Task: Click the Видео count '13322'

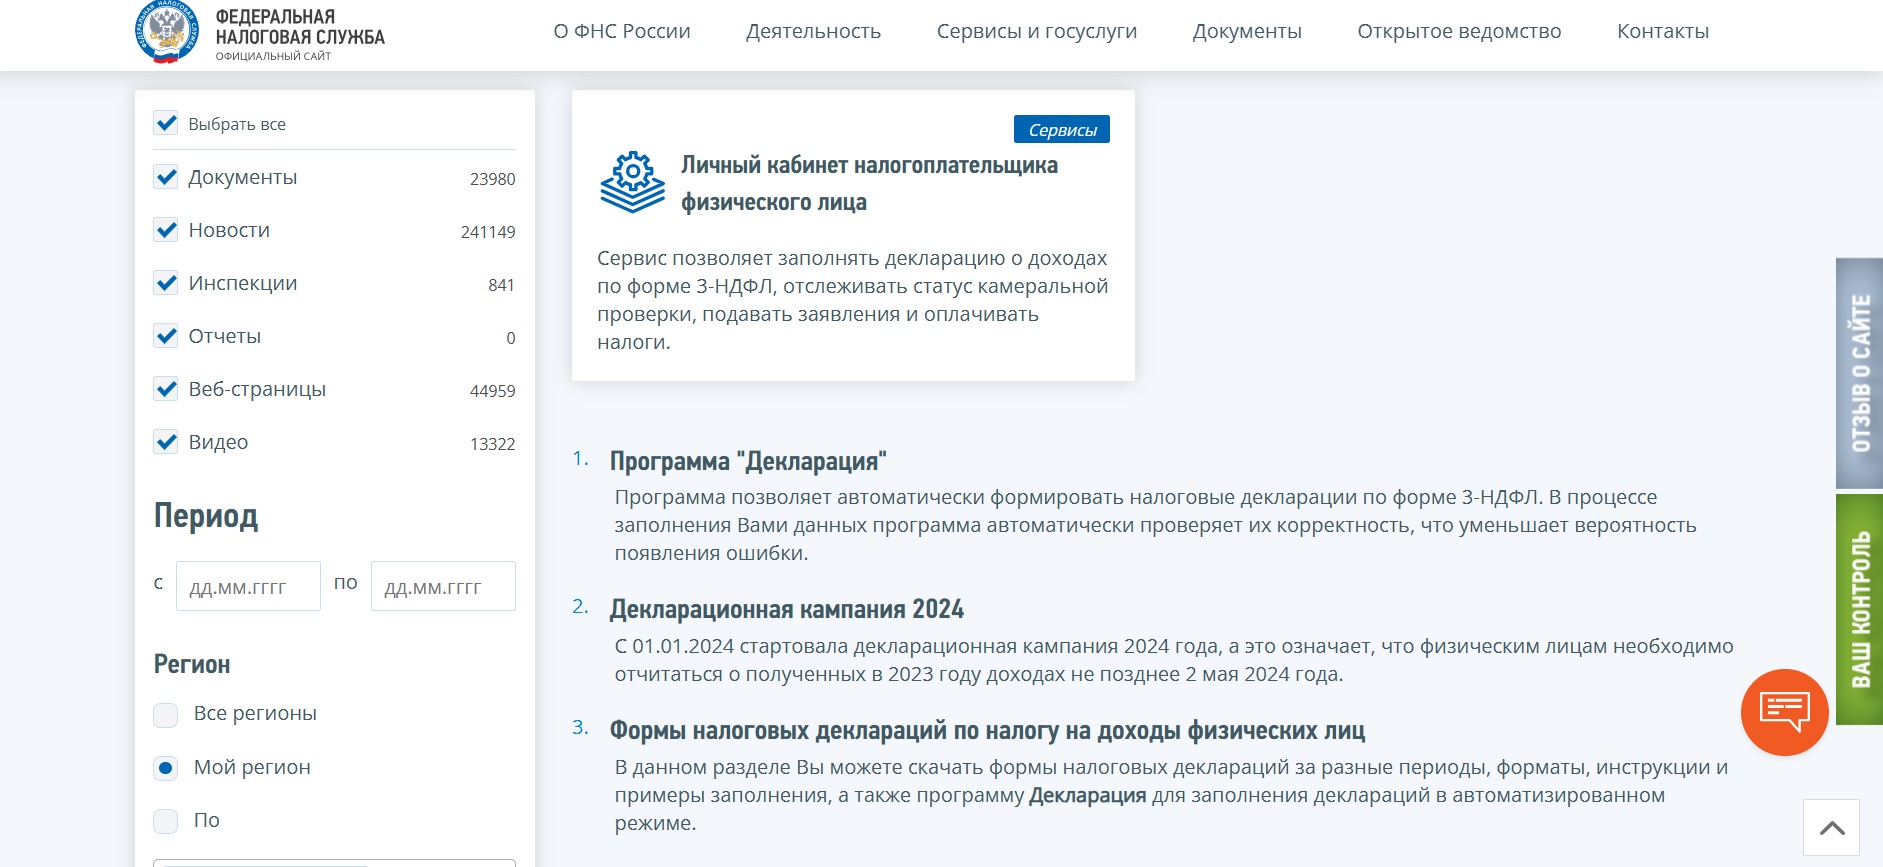Action: (x=493, y=444)
